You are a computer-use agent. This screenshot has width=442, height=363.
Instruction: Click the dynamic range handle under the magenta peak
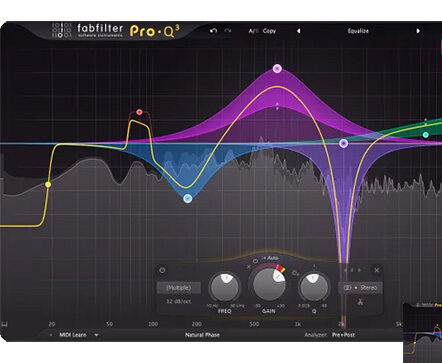coord(277,106)
